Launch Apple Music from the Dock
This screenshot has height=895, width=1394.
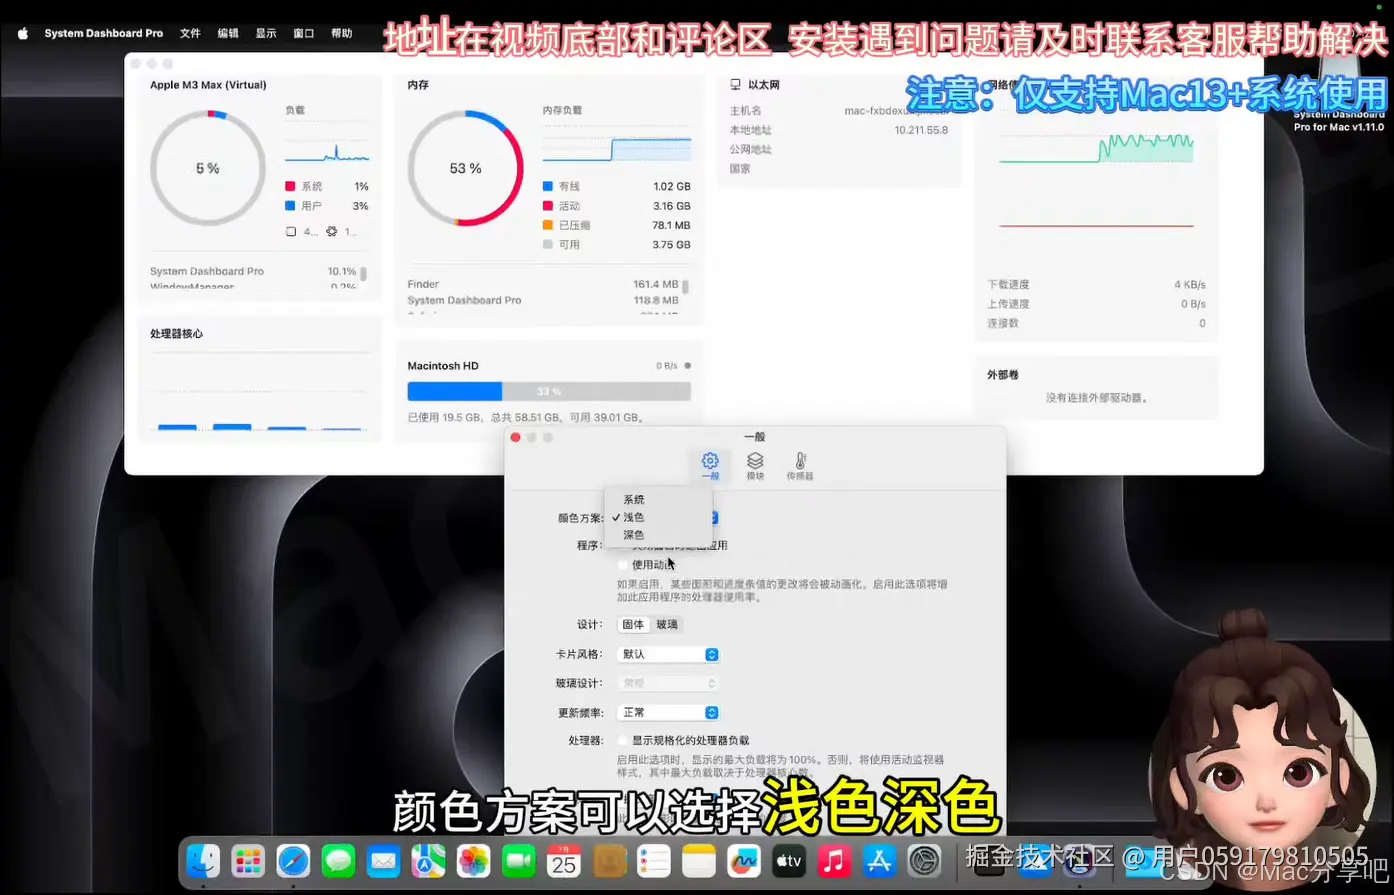coord(833,860)
